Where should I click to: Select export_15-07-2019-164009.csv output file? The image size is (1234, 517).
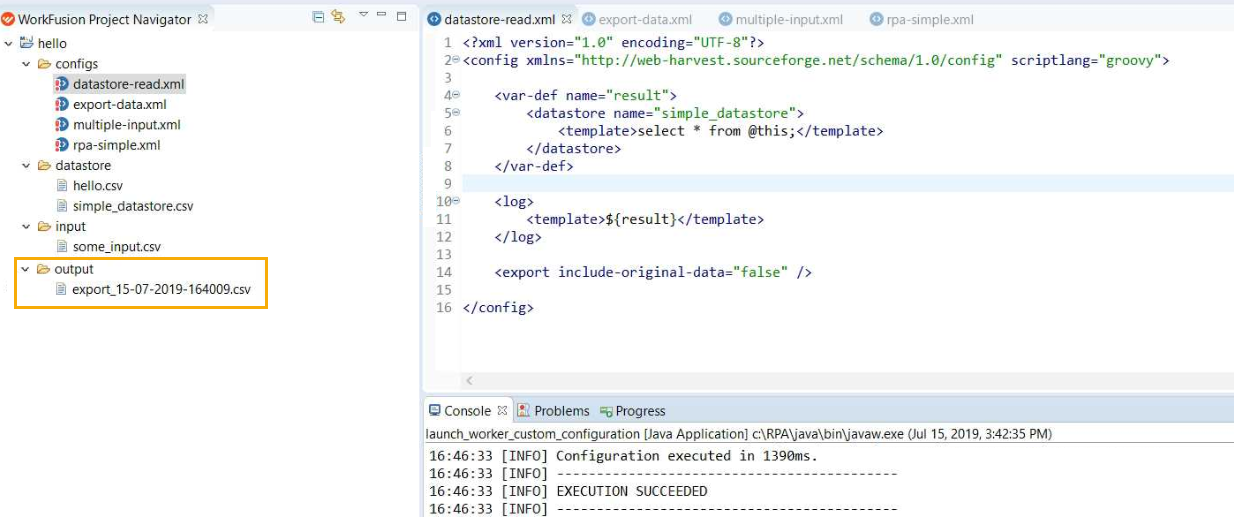pyautogui.click(x=162, y=289)
